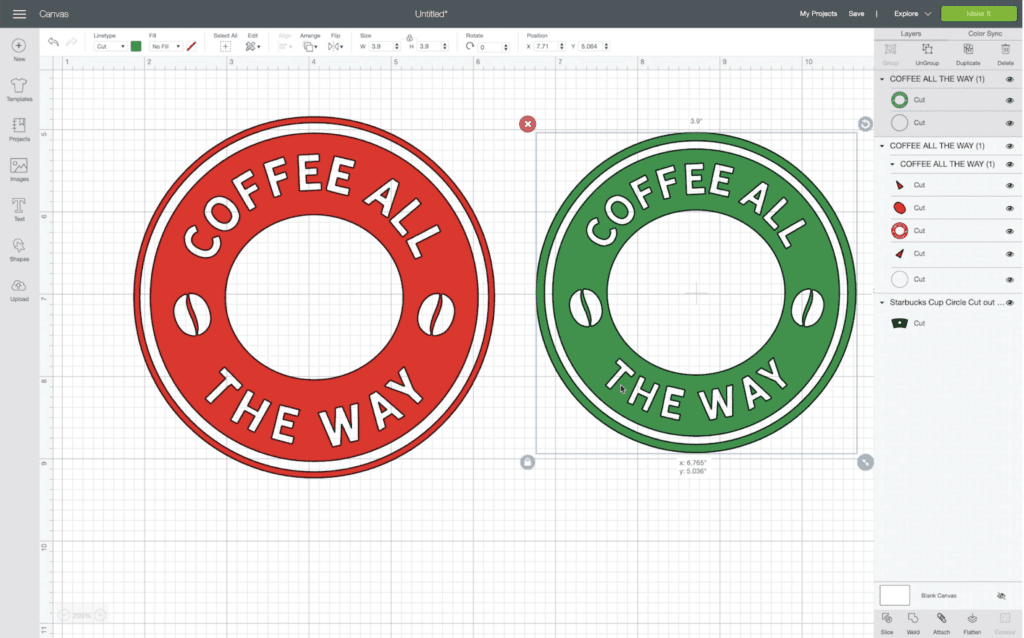Screen dimensions: 1024x638
Task: Toggle lock aspect ratio in Size
Action: point(409,38)
